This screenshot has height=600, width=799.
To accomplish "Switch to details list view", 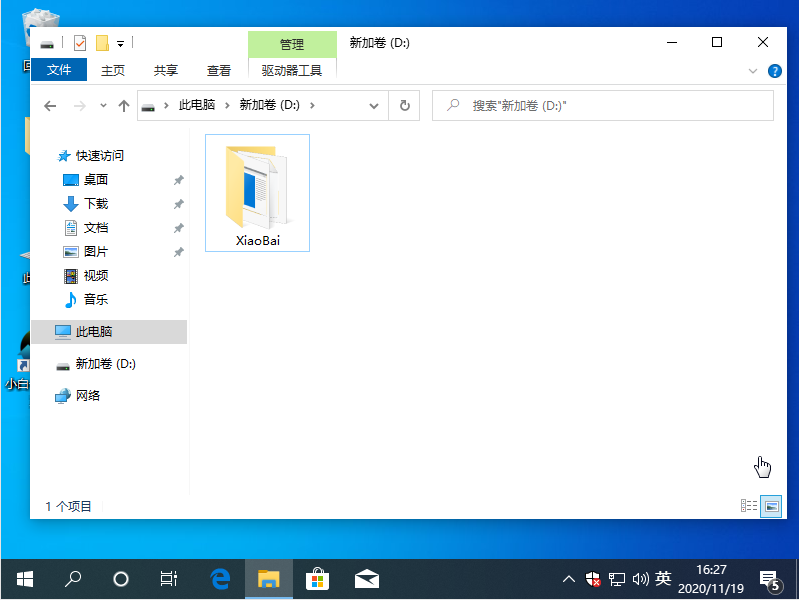I will point(749,506).
